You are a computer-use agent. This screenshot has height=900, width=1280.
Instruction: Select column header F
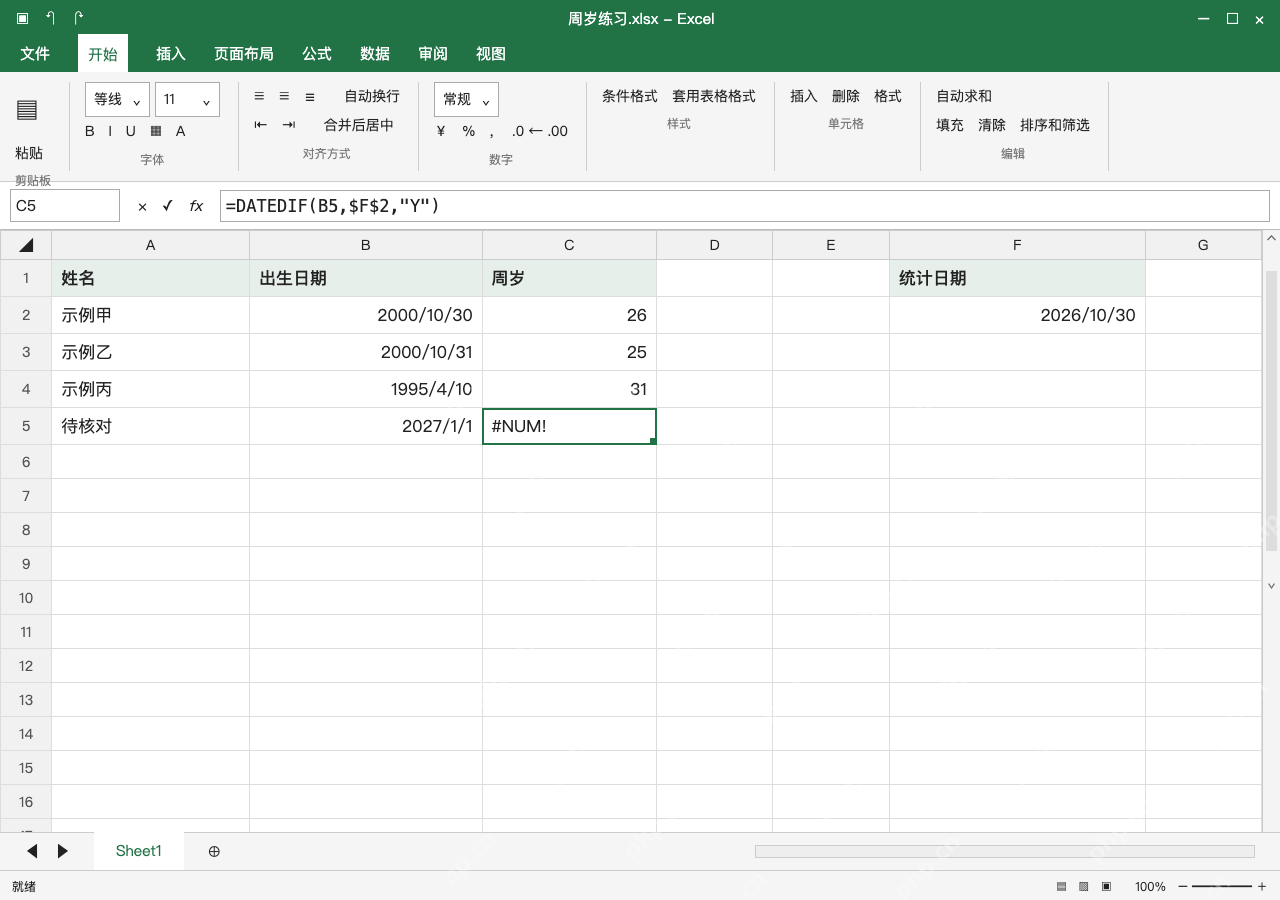point(1017,245)
